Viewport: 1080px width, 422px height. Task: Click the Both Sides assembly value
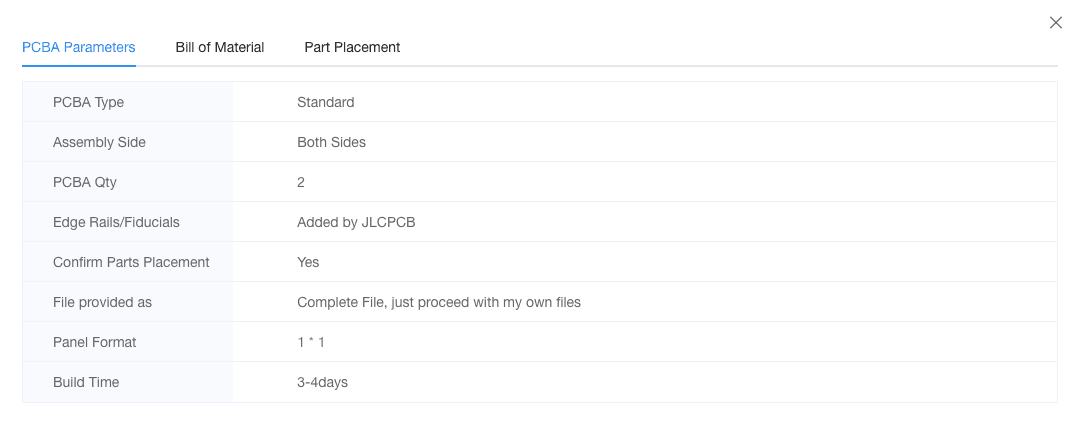331,142
